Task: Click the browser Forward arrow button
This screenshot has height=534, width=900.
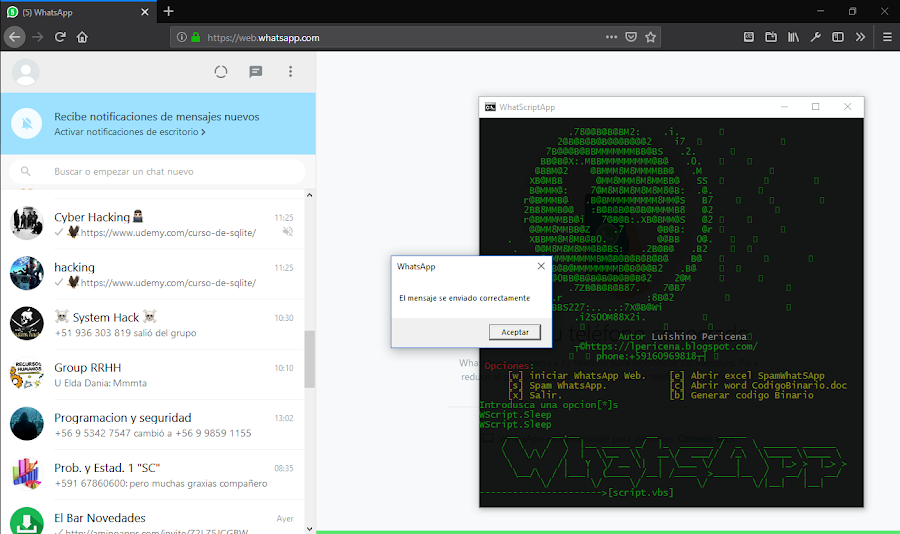Action: pyautogui.click(x=38, y=37)
